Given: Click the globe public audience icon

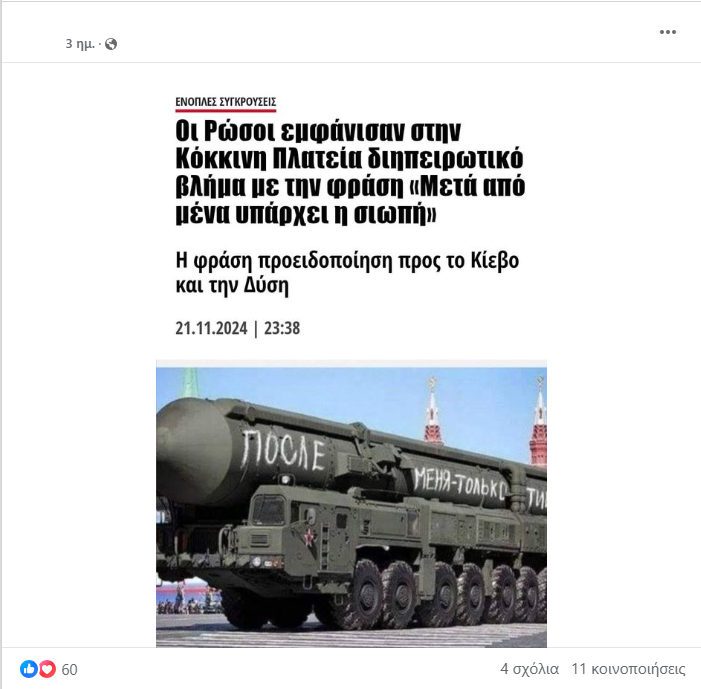Looking at the screenshot, I should (111, 44).
